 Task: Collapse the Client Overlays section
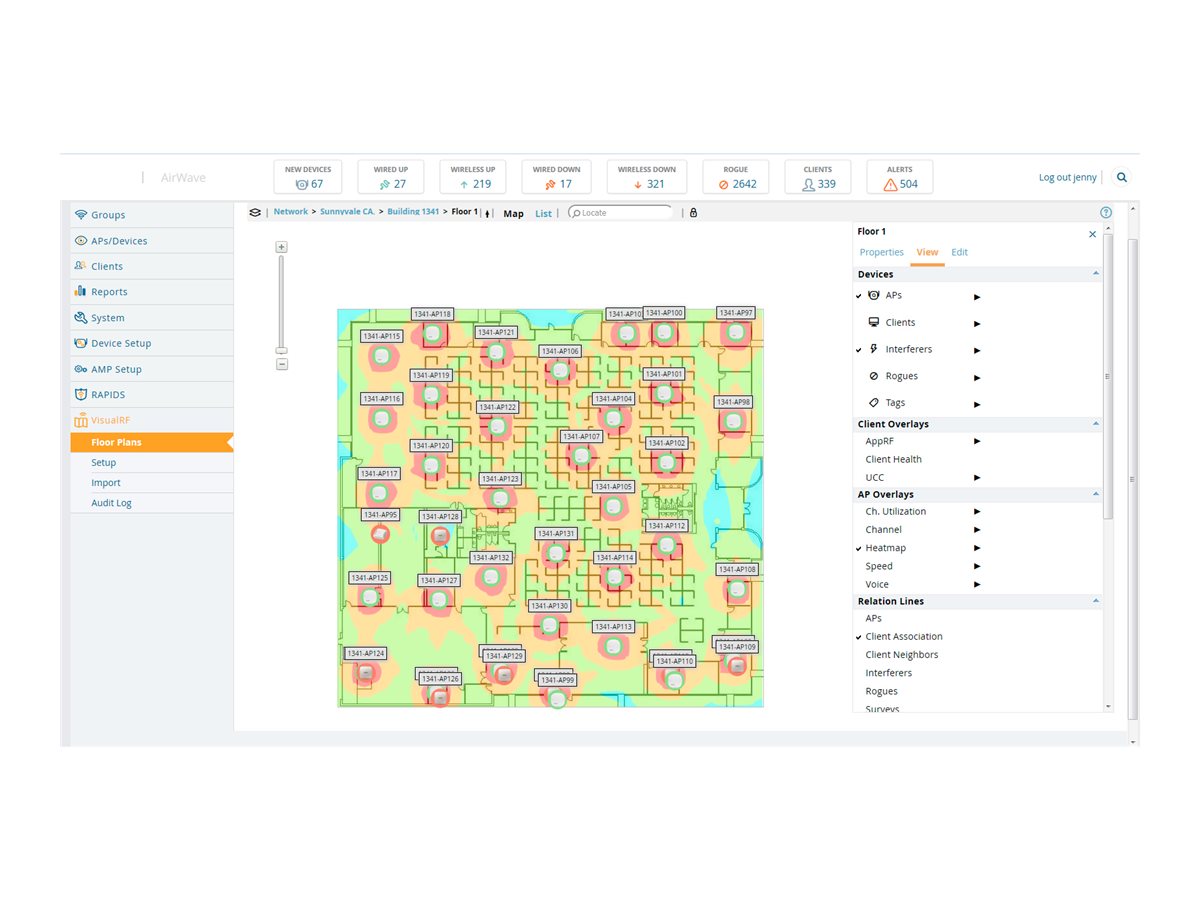point(1095,424)
